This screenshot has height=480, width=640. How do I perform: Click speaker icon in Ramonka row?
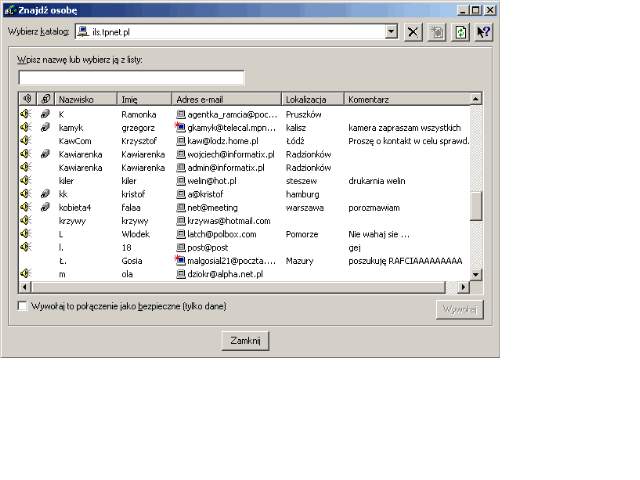26,114
